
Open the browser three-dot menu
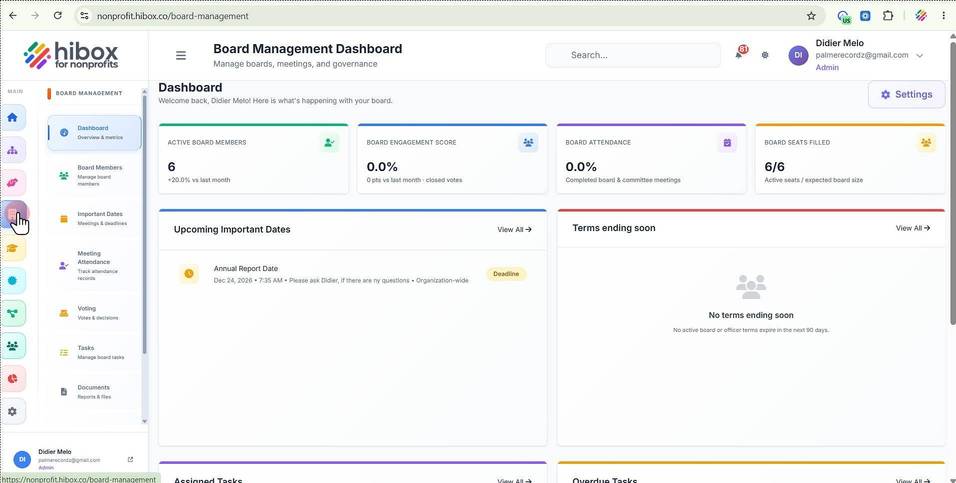tap(944, 16)
